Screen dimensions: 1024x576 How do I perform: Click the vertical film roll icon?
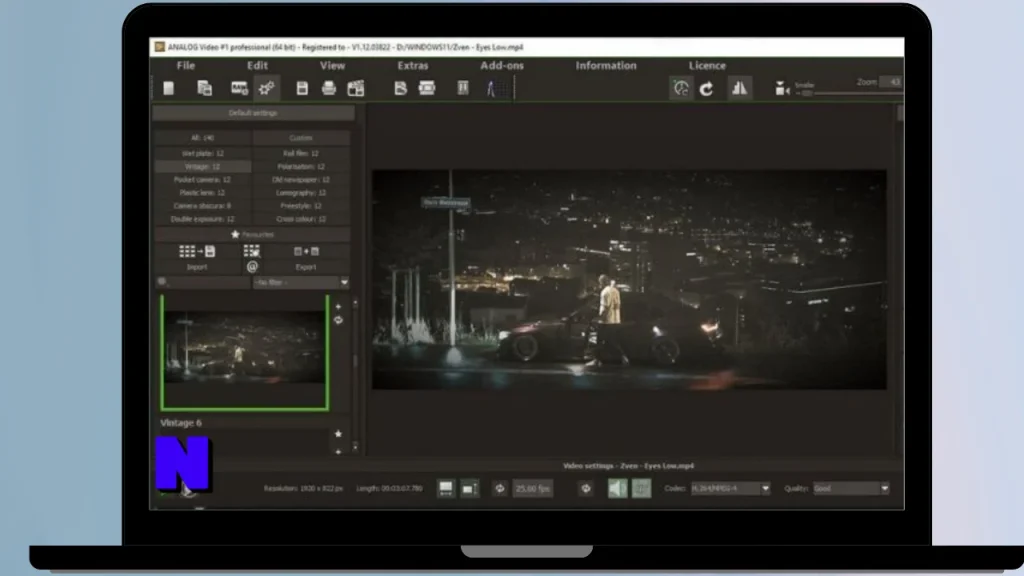pyautogui.click(x=462, y=88)
